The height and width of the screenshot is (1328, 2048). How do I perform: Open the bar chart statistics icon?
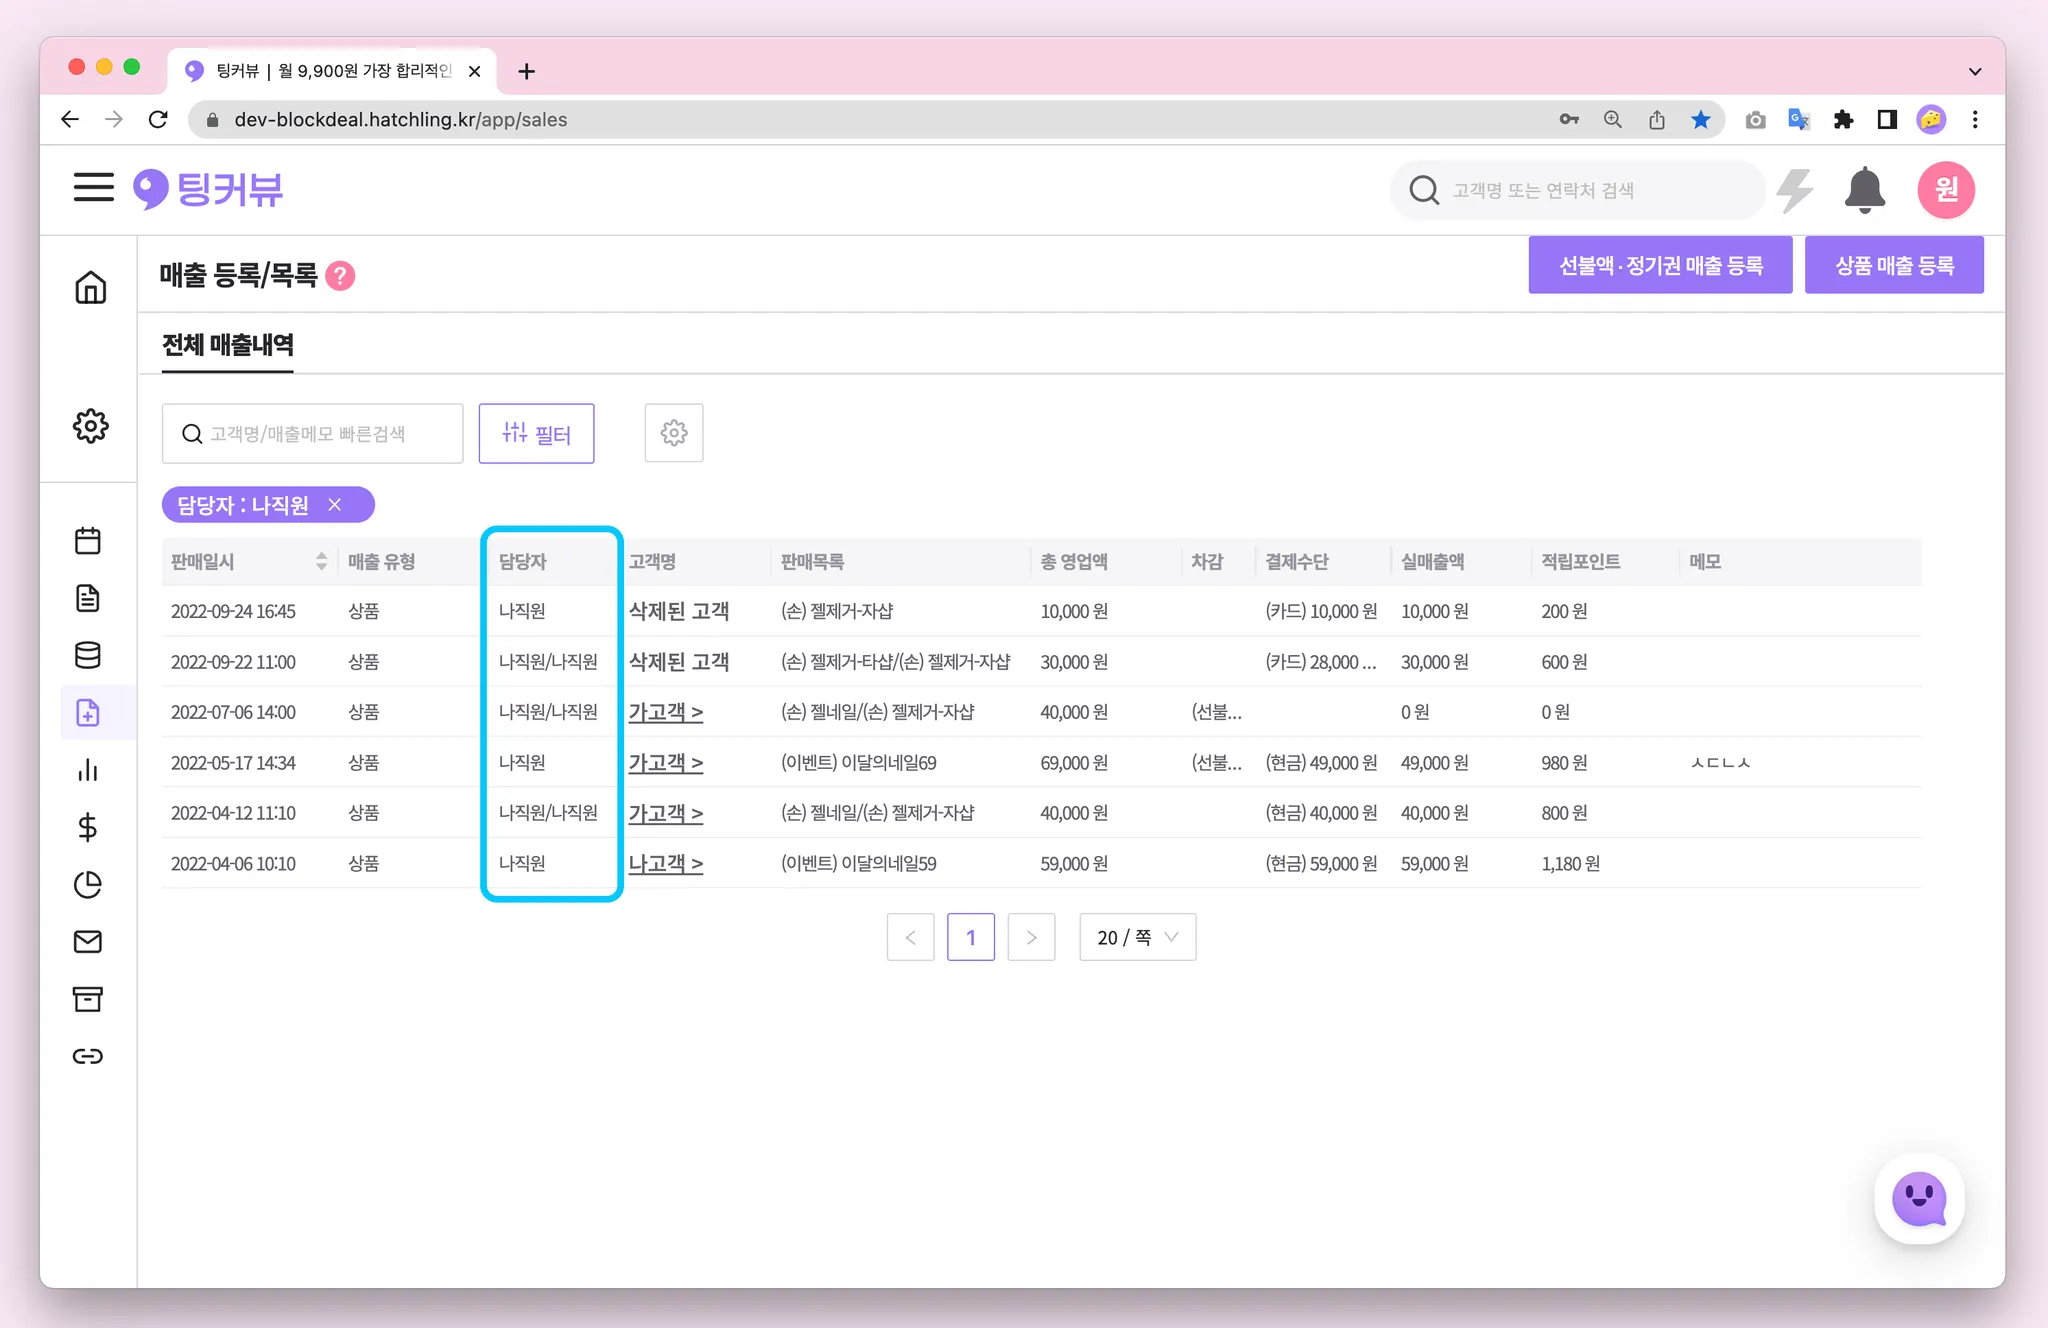point(88,770)
